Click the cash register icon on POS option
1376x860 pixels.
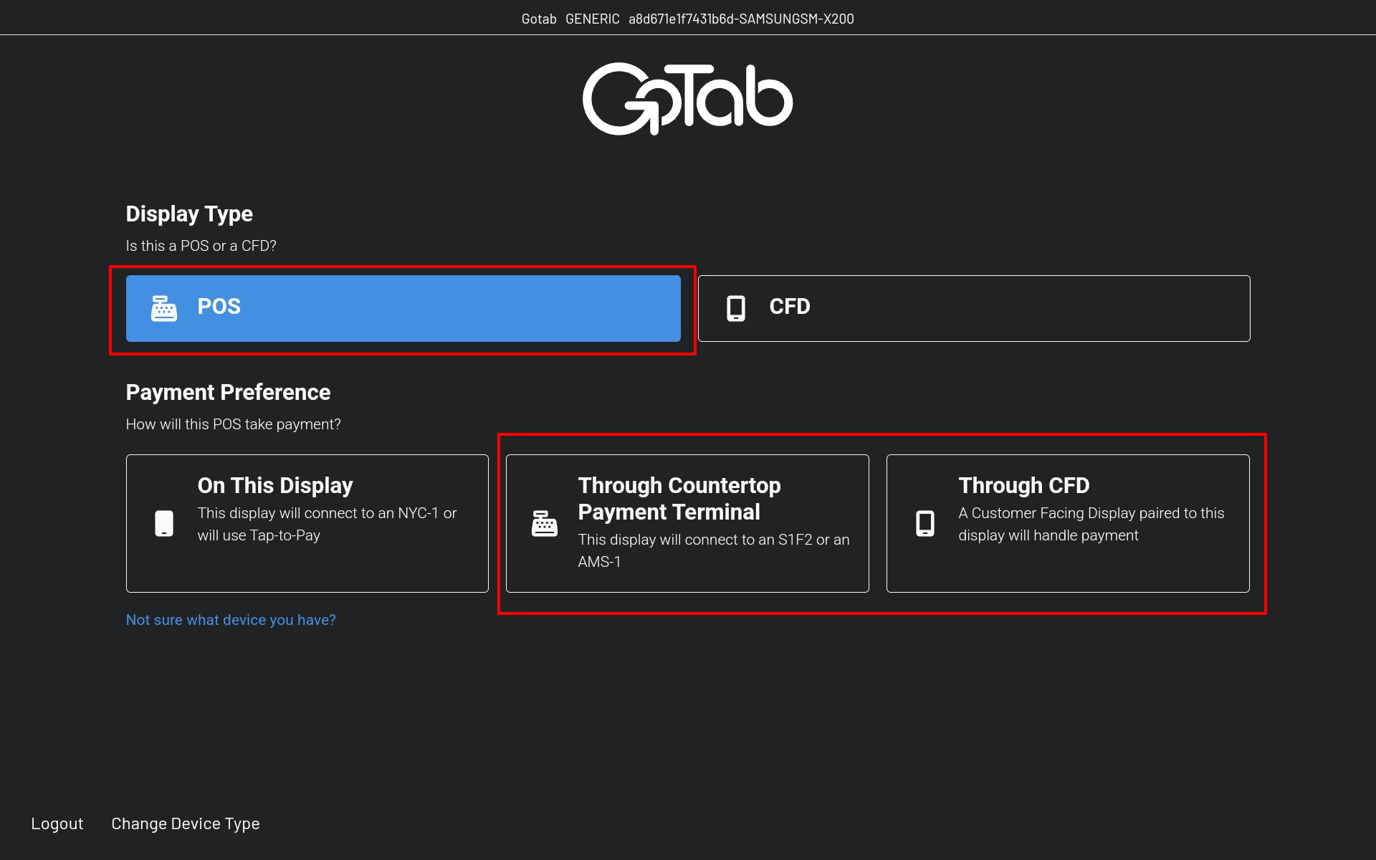coord(162,308)
